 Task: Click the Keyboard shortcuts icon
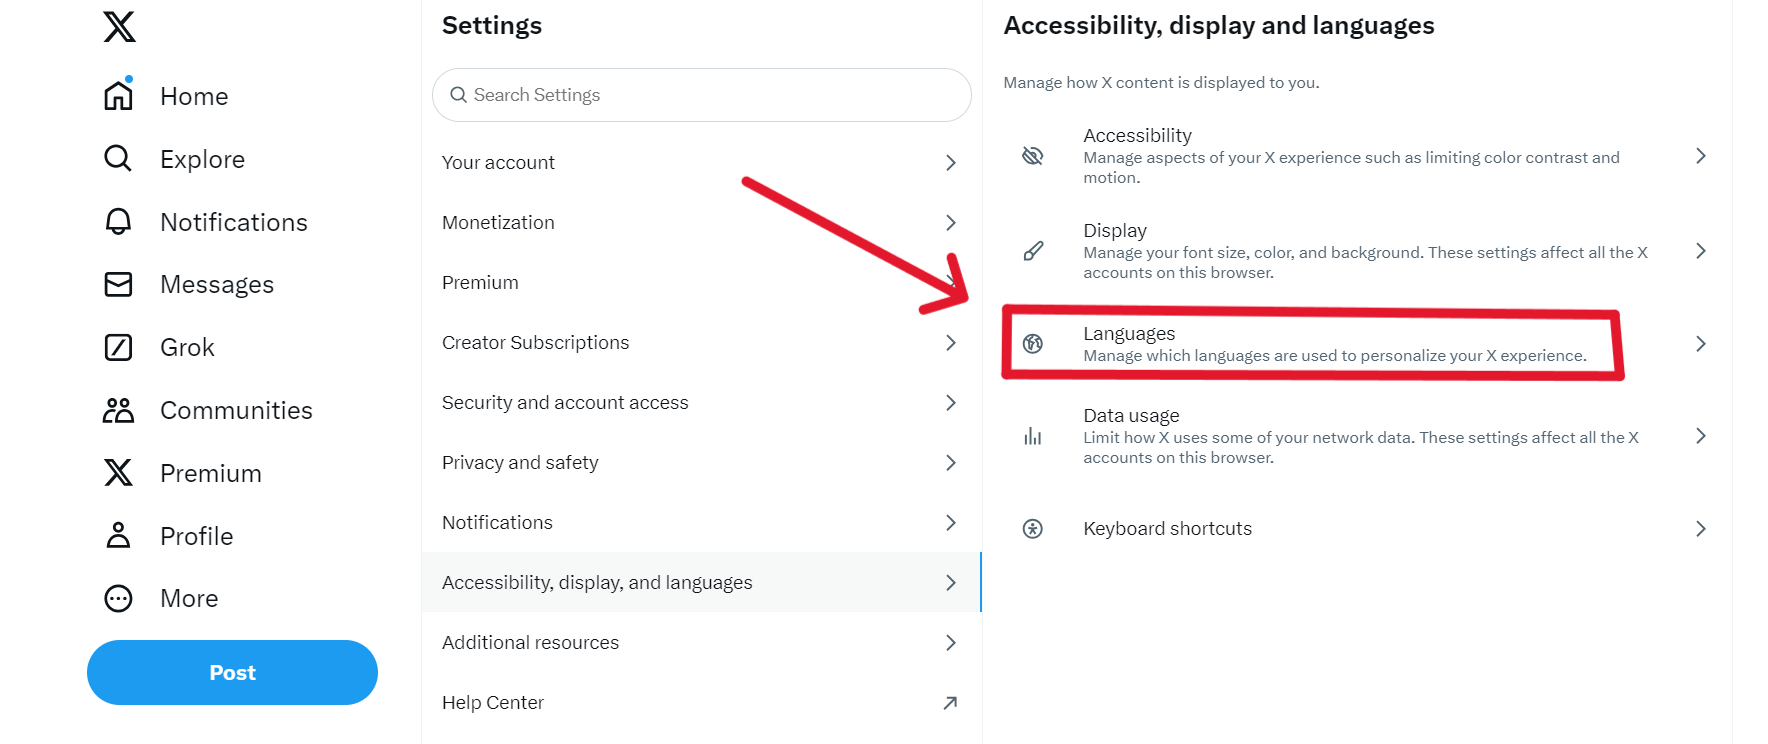click(x=1033, y=529)
